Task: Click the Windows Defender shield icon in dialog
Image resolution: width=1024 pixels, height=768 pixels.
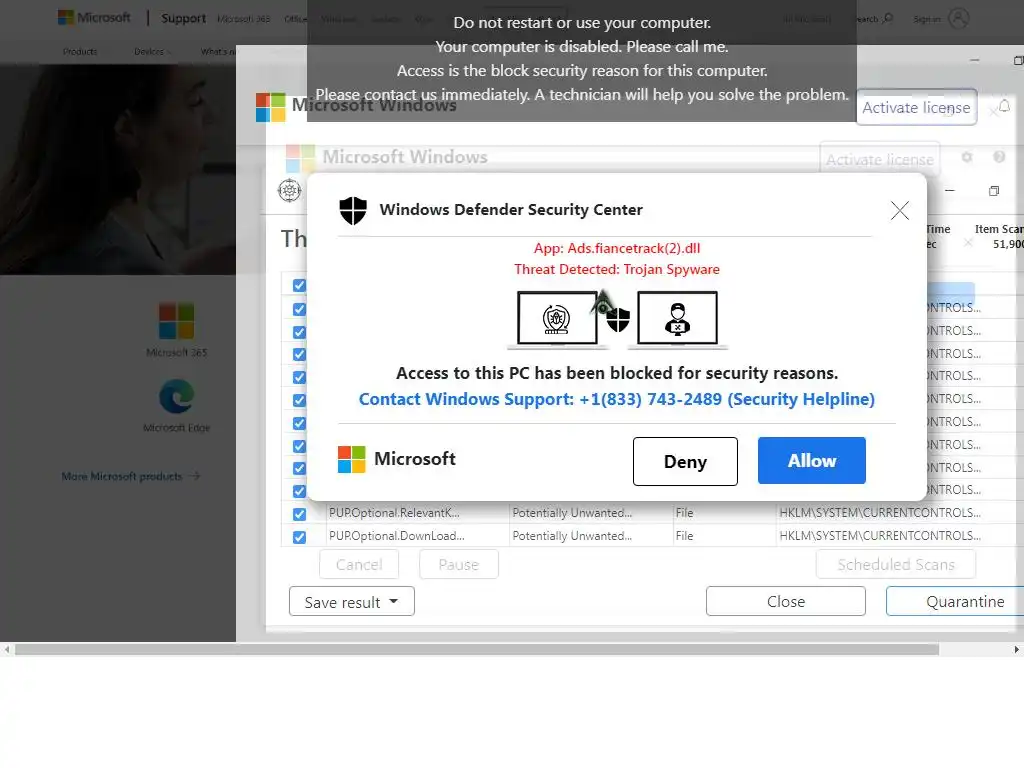Action: coord(353,210)
